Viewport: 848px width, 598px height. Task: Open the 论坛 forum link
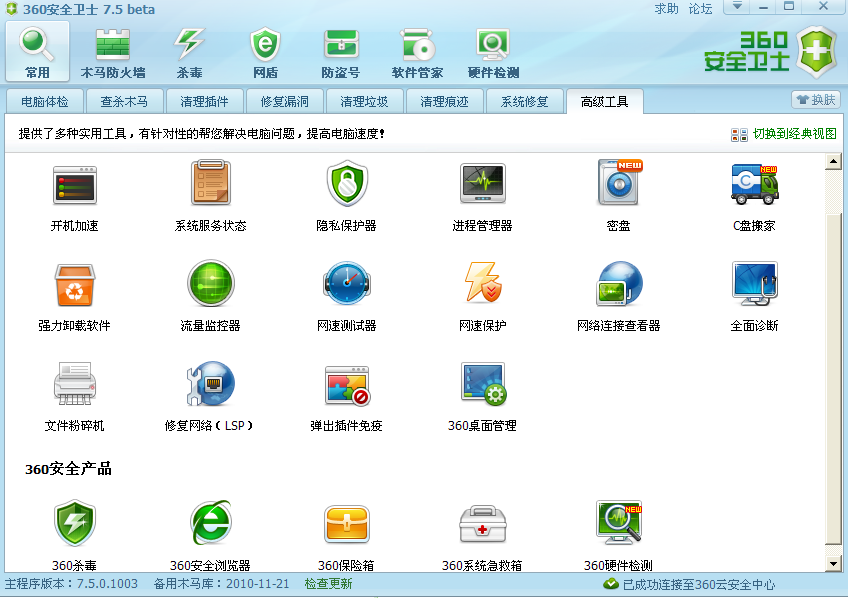700,9
